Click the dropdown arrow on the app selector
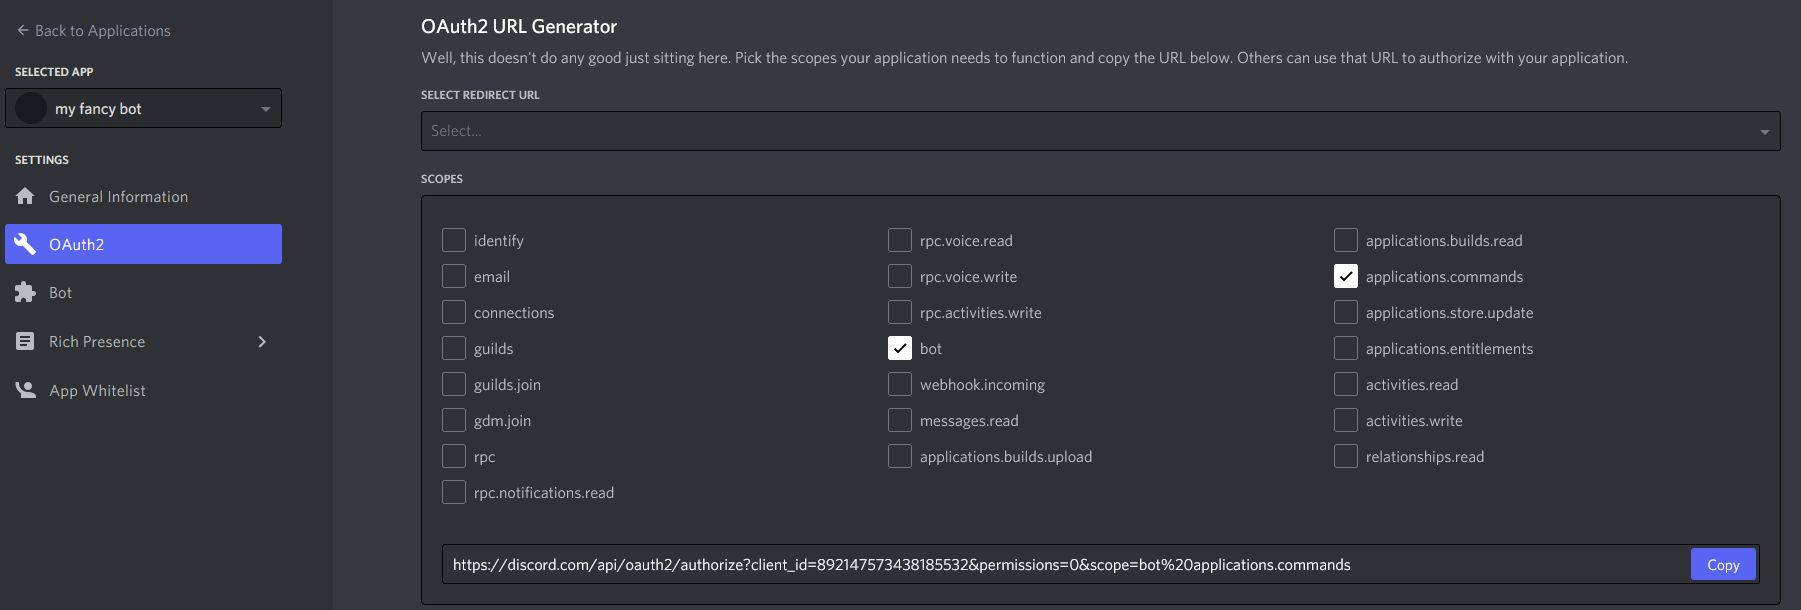The image size is (1801, 610). pyautogui.click(x=265, y=107)
